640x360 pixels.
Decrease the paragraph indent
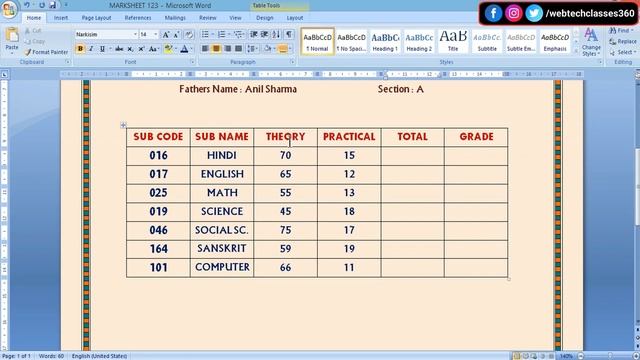coord(253,35)
